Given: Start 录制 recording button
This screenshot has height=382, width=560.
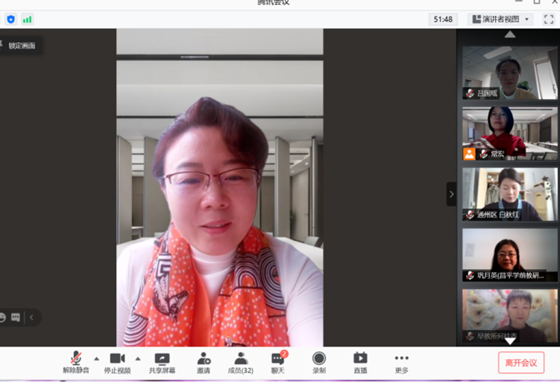Looking at the screenshot, I should 319,363.
